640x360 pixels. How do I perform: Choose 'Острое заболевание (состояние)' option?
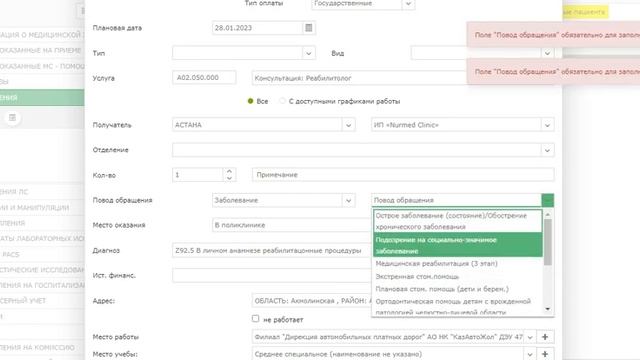click(458, 221)
